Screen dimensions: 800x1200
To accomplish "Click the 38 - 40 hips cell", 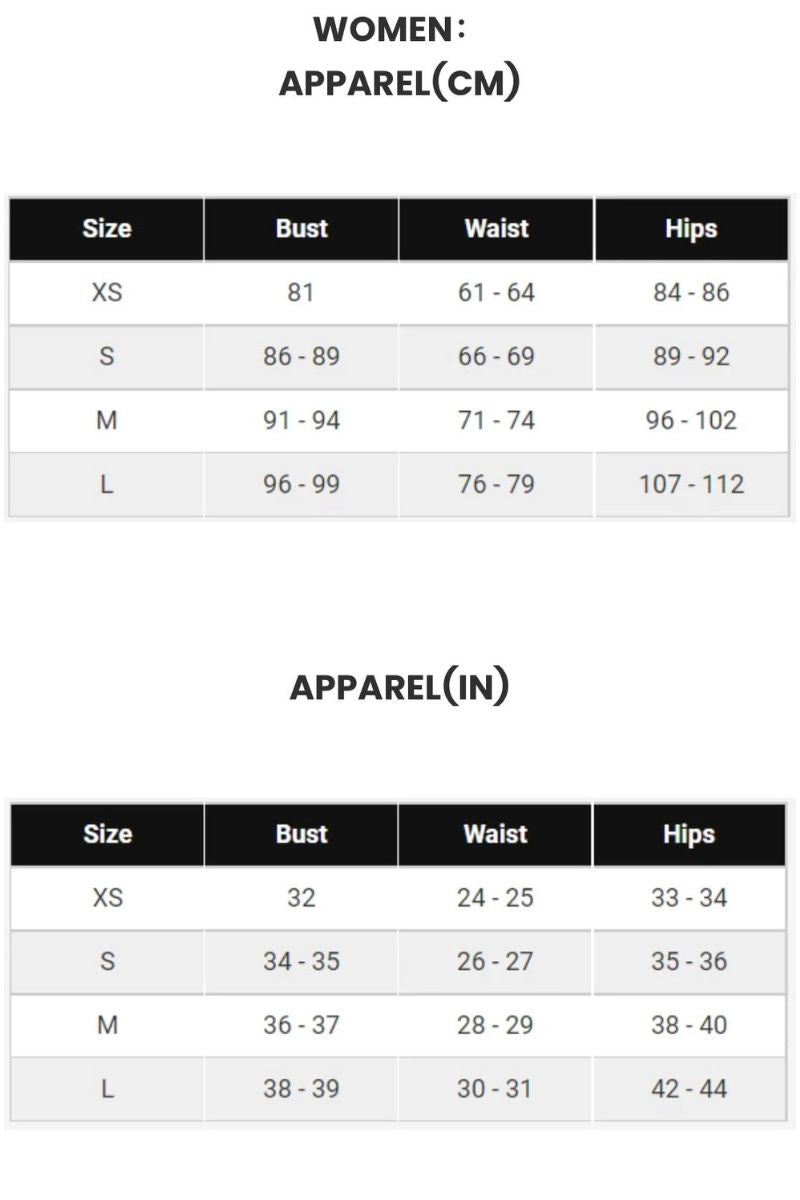I will (x=689, y=1026).
